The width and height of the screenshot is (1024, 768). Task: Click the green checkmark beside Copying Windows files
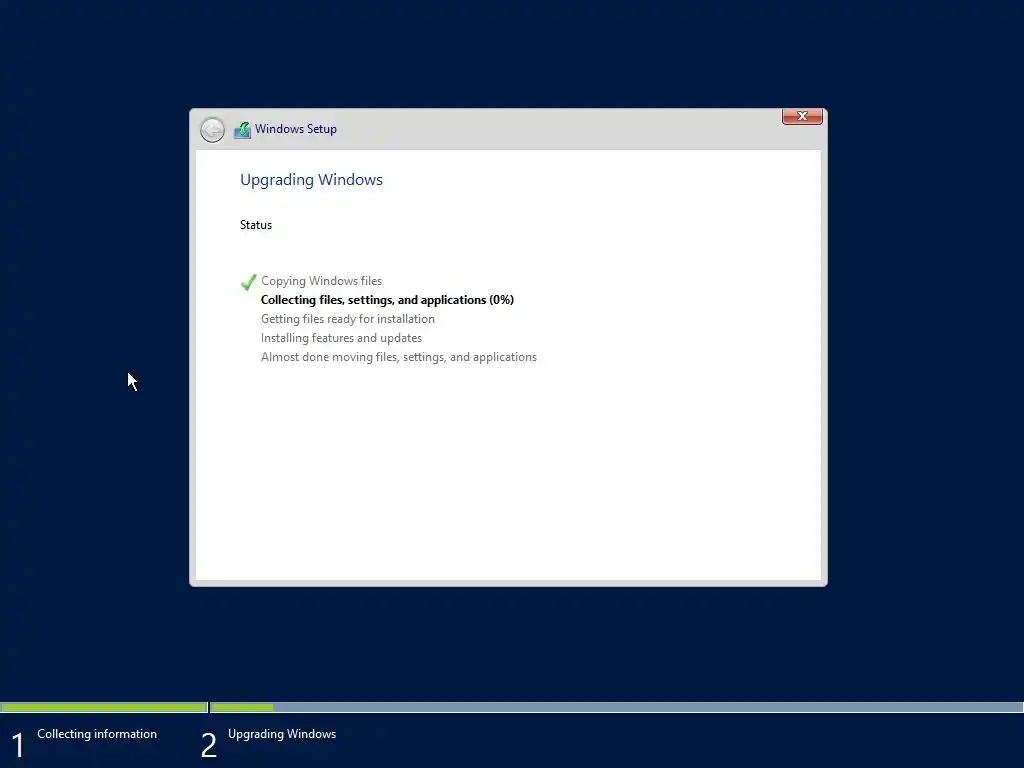248,282
